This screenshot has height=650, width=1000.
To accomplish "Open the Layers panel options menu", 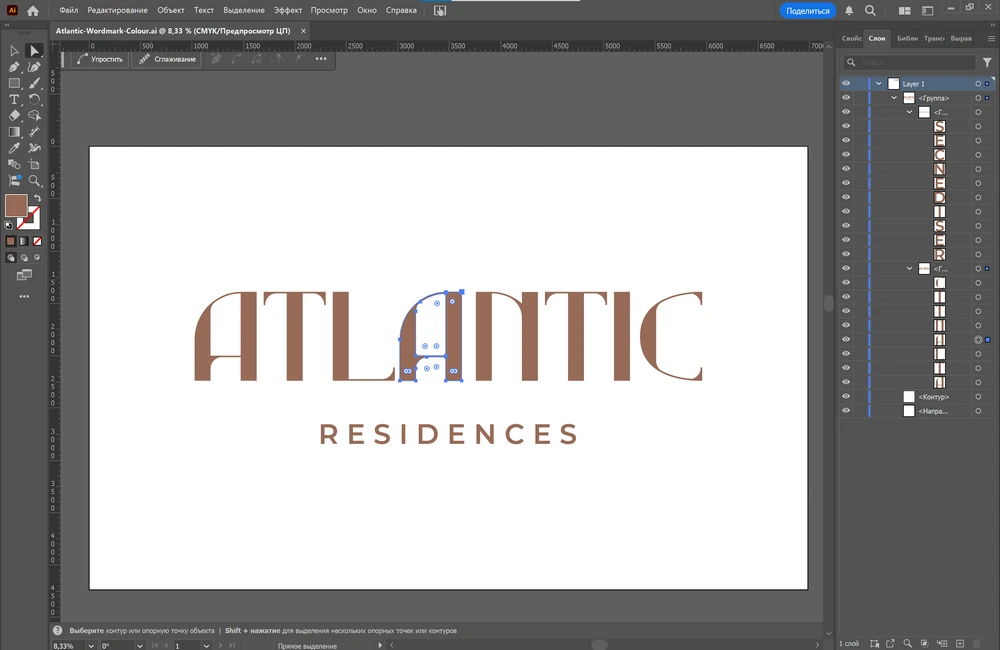I will pos(989,38).
